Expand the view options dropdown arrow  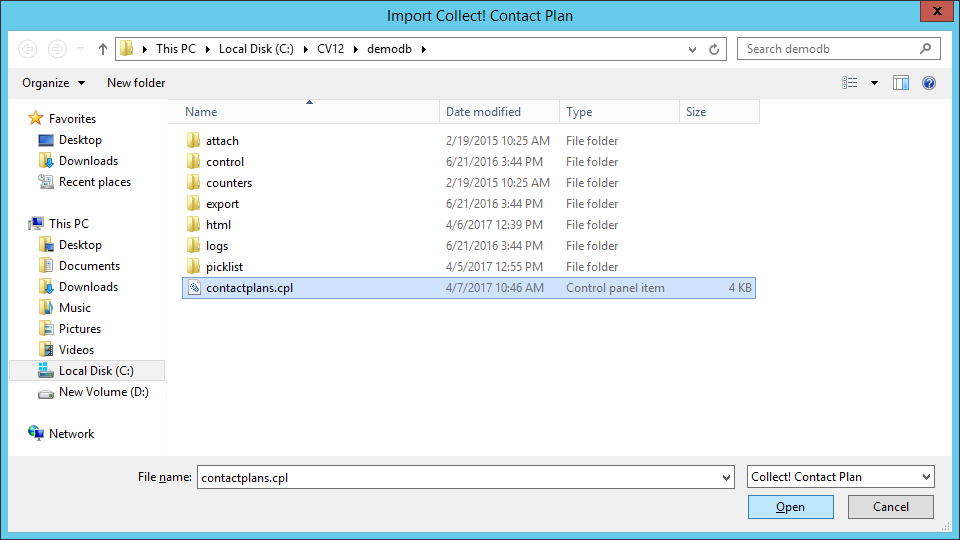pos(874,83)
